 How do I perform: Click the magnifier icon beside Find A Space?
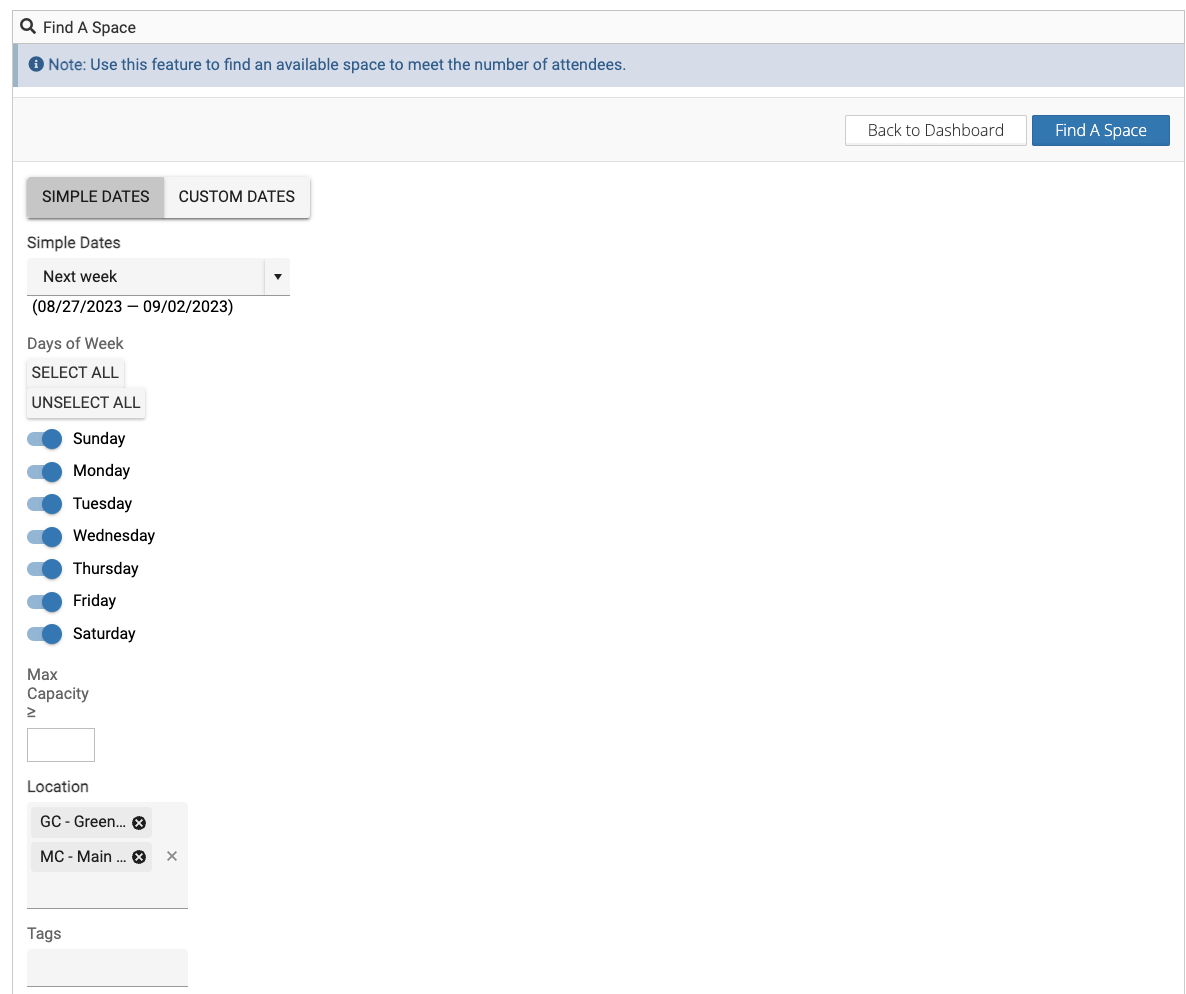click(28, 27)
